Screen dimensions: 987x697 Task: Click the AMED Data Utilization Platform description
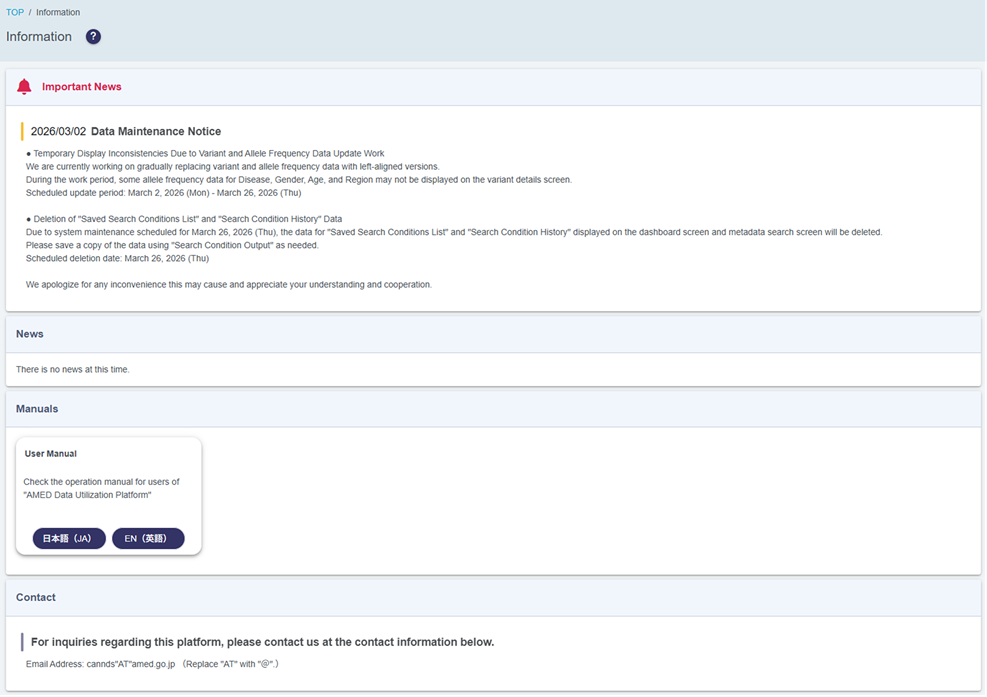[101, 488]
